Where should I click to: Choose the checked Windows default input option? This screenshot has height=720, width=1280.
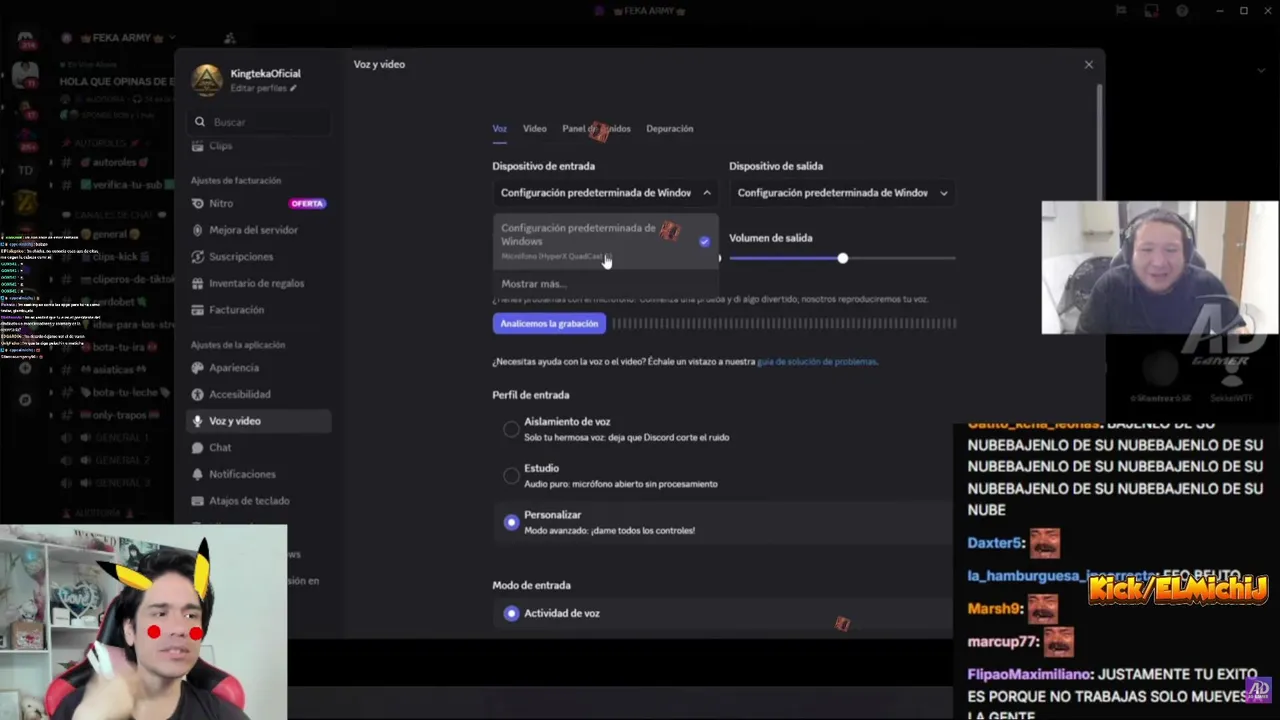[x=605, y=241]
